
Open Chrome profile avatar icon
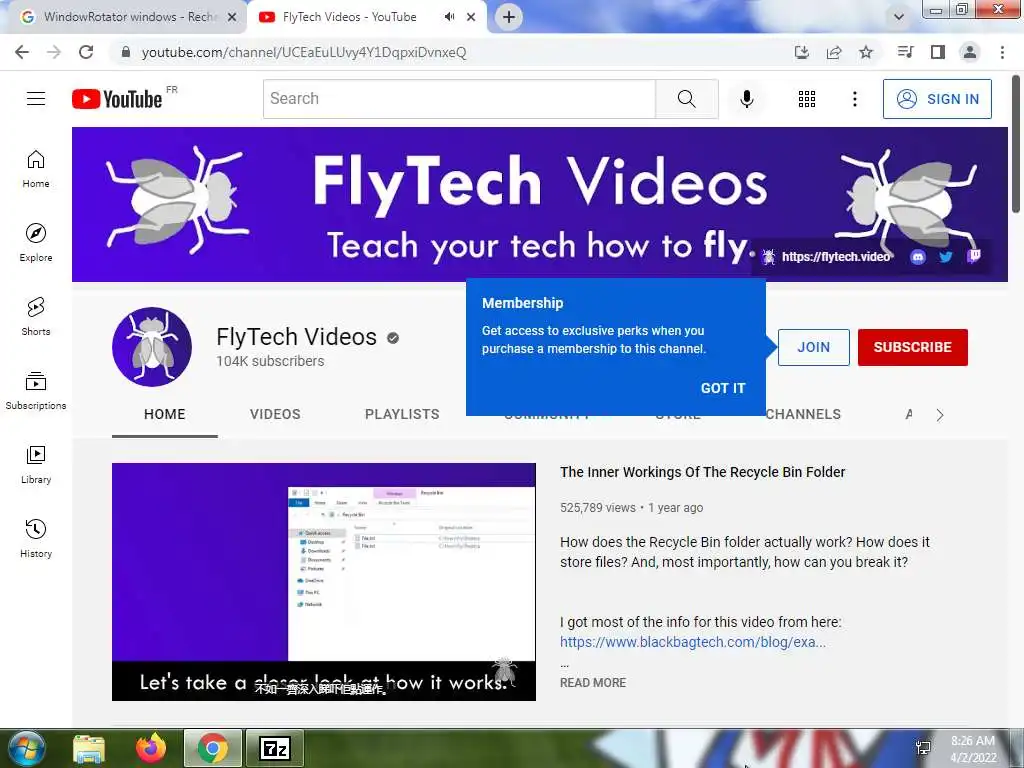970,52
